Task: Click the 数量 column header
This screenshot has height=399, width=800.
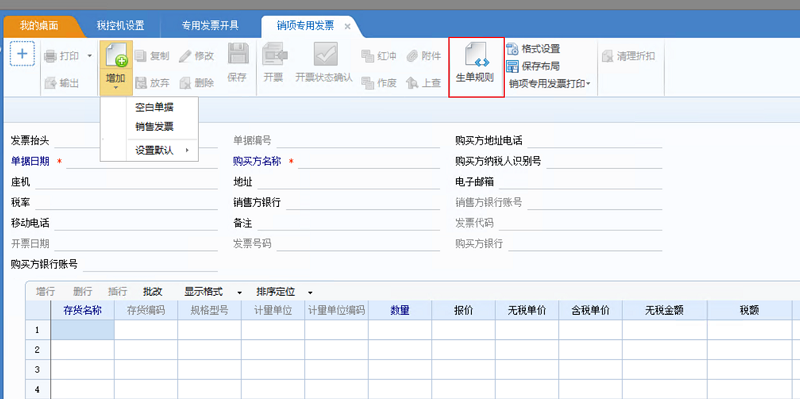Action: tap(400, 310)
